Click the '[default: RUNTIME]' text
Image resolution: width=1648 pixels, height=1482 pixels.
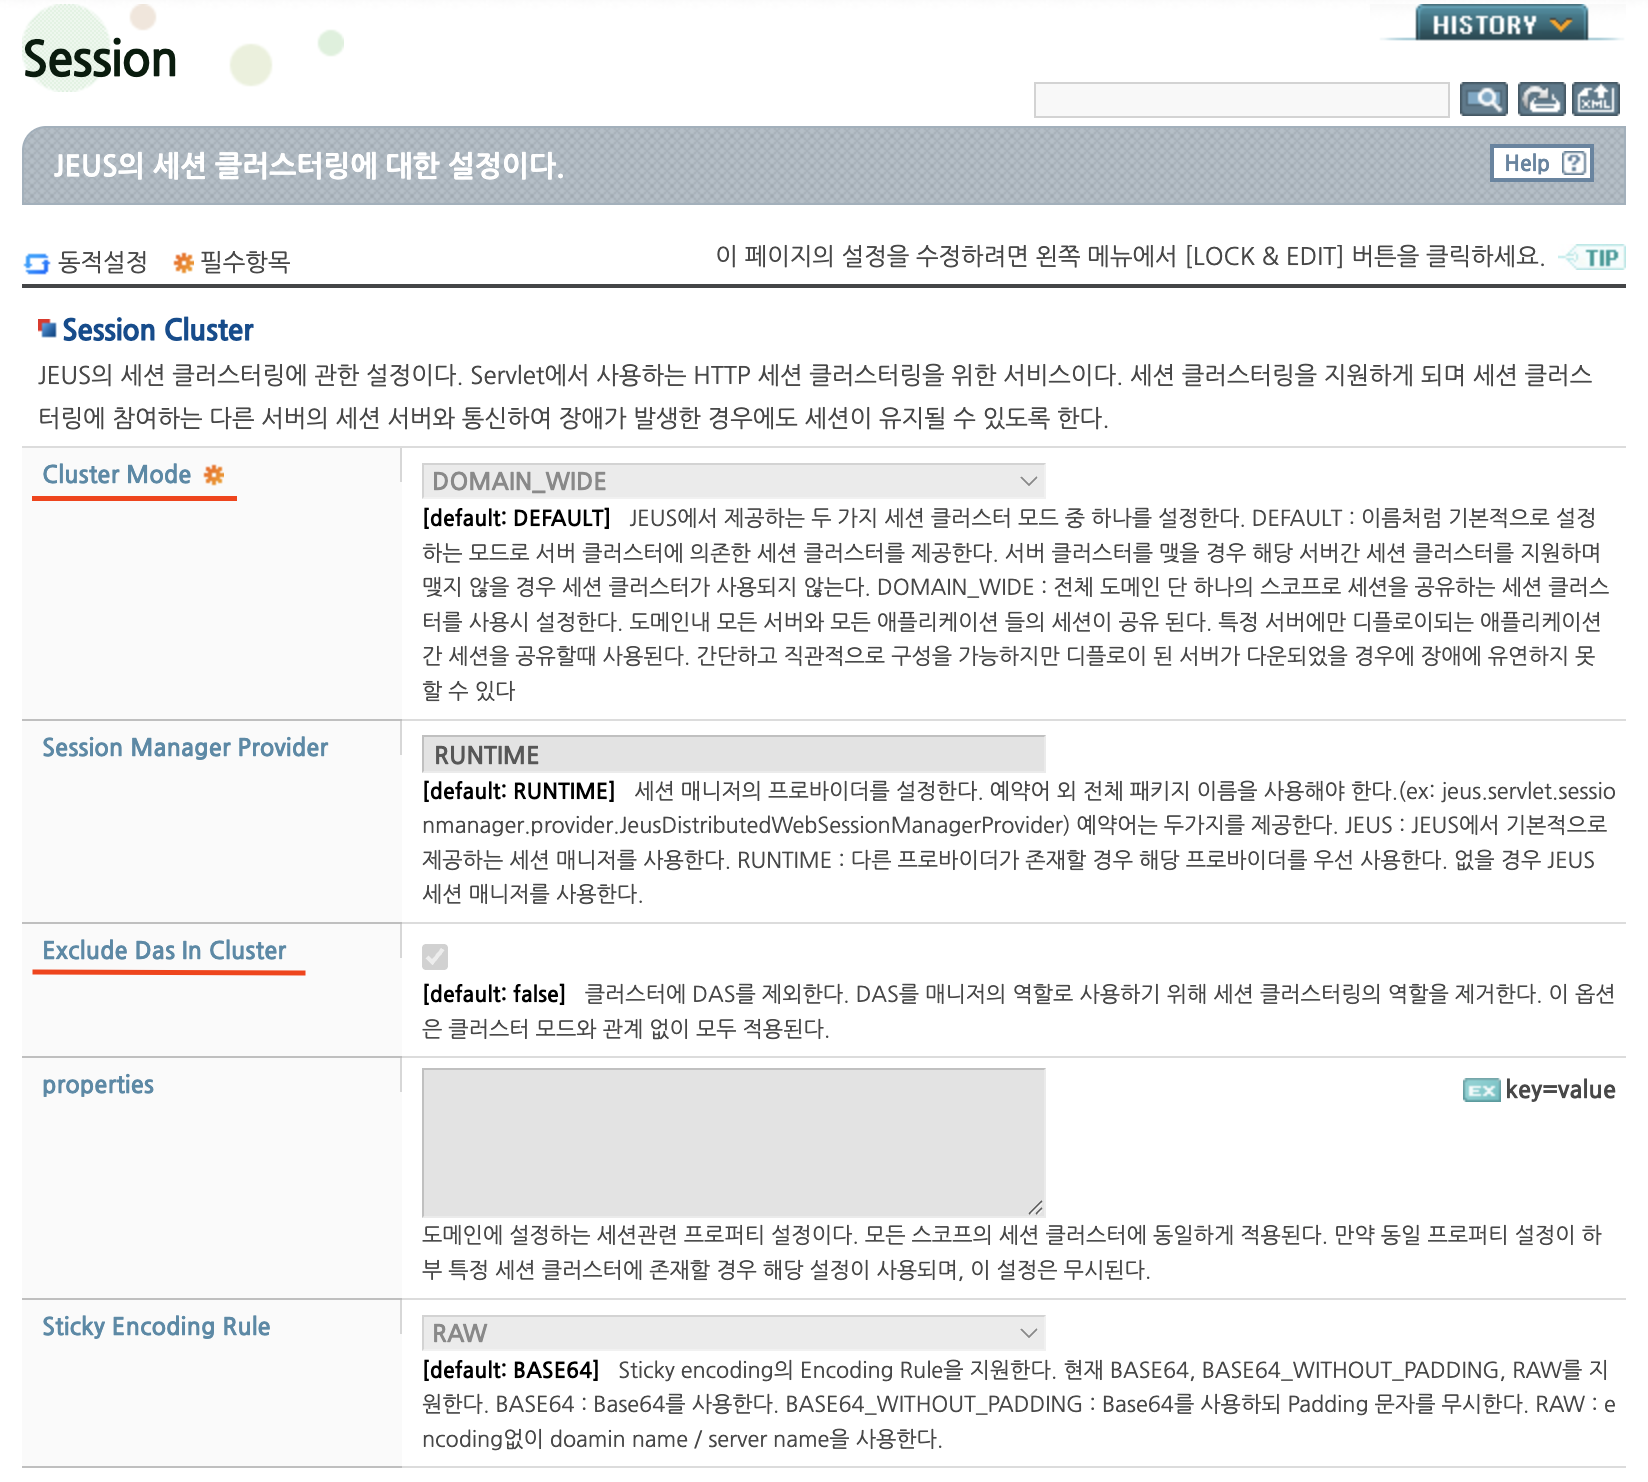(519, 791)
